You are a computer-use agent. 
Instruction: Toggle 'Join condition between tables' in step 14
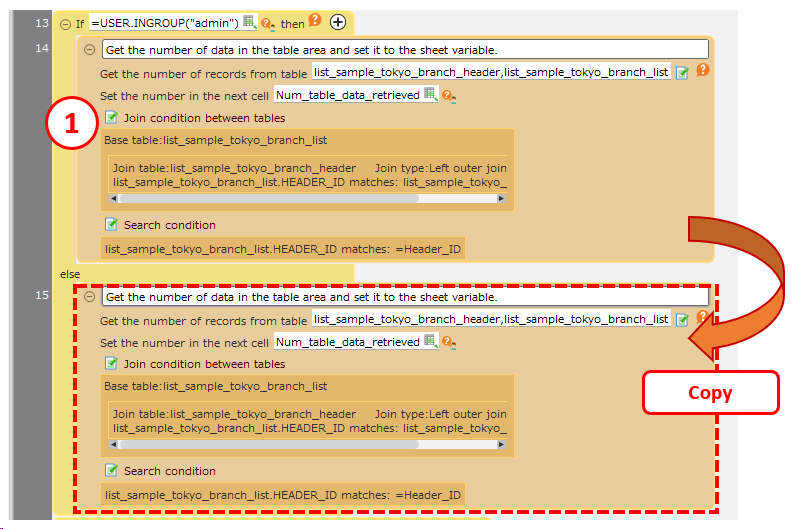[112, 118]
